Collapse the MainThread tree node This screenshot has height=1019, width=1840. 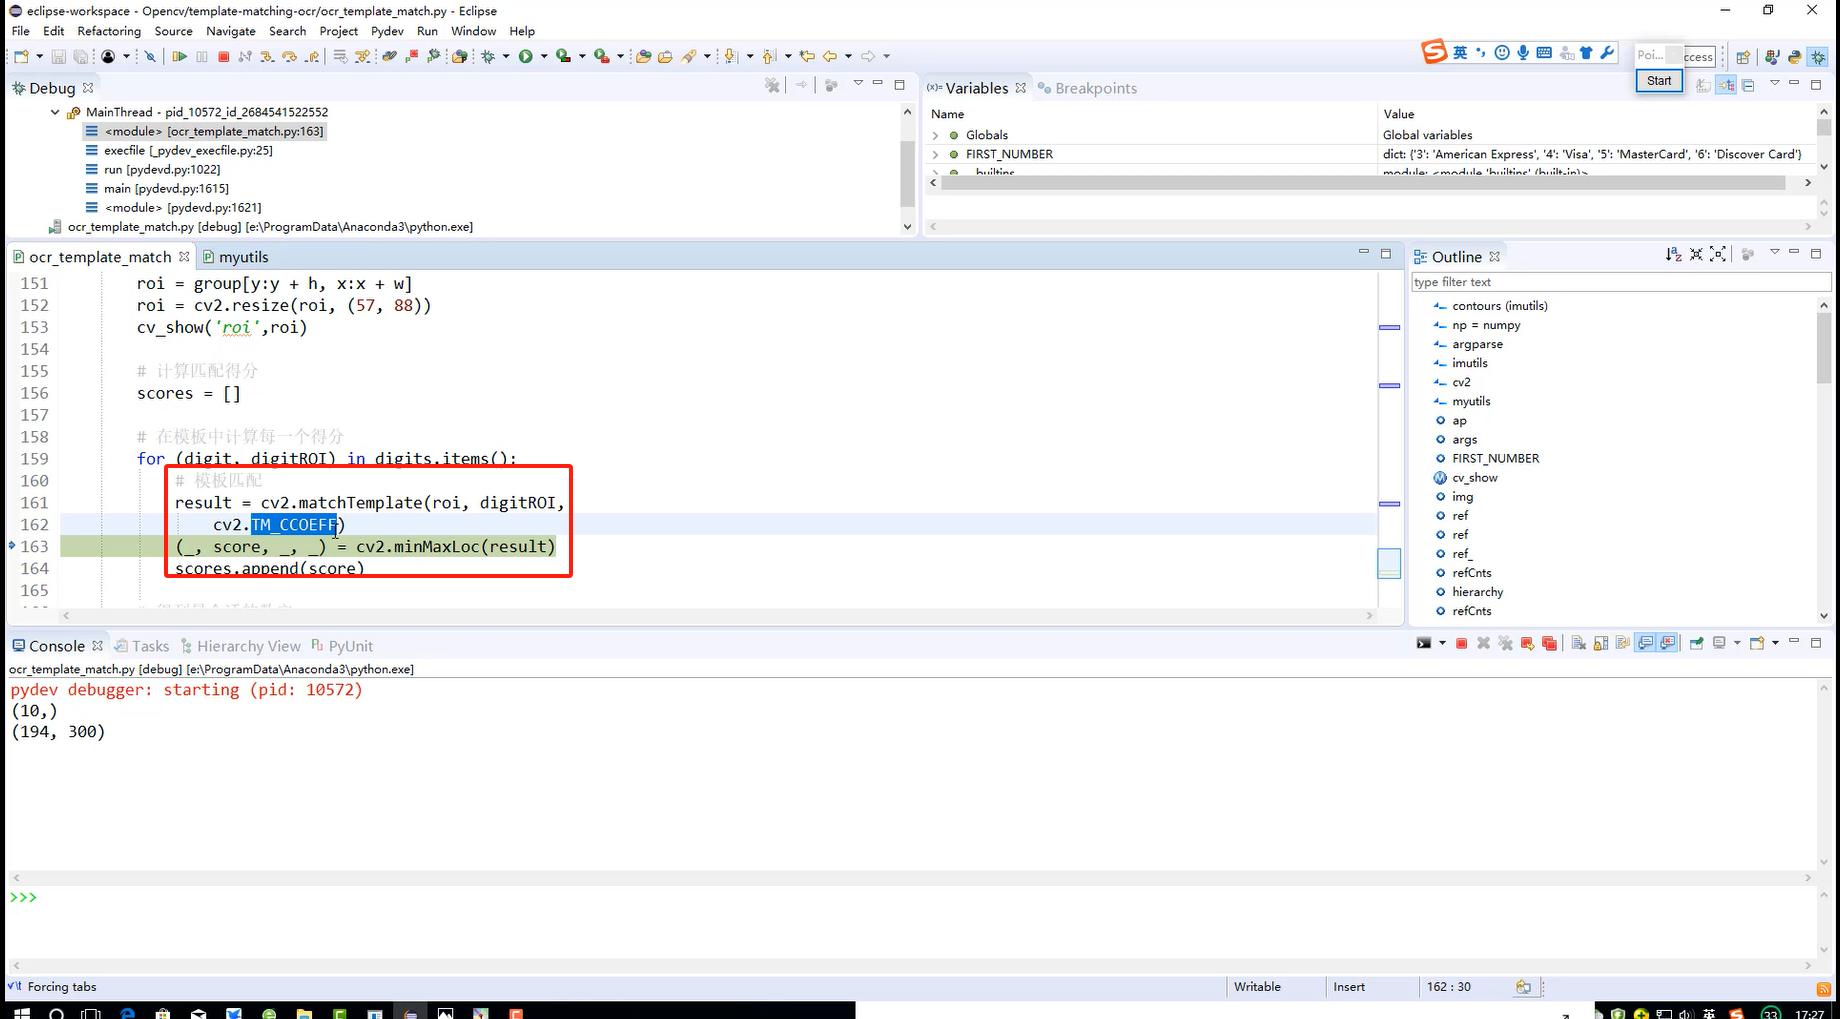click(55, 112)
